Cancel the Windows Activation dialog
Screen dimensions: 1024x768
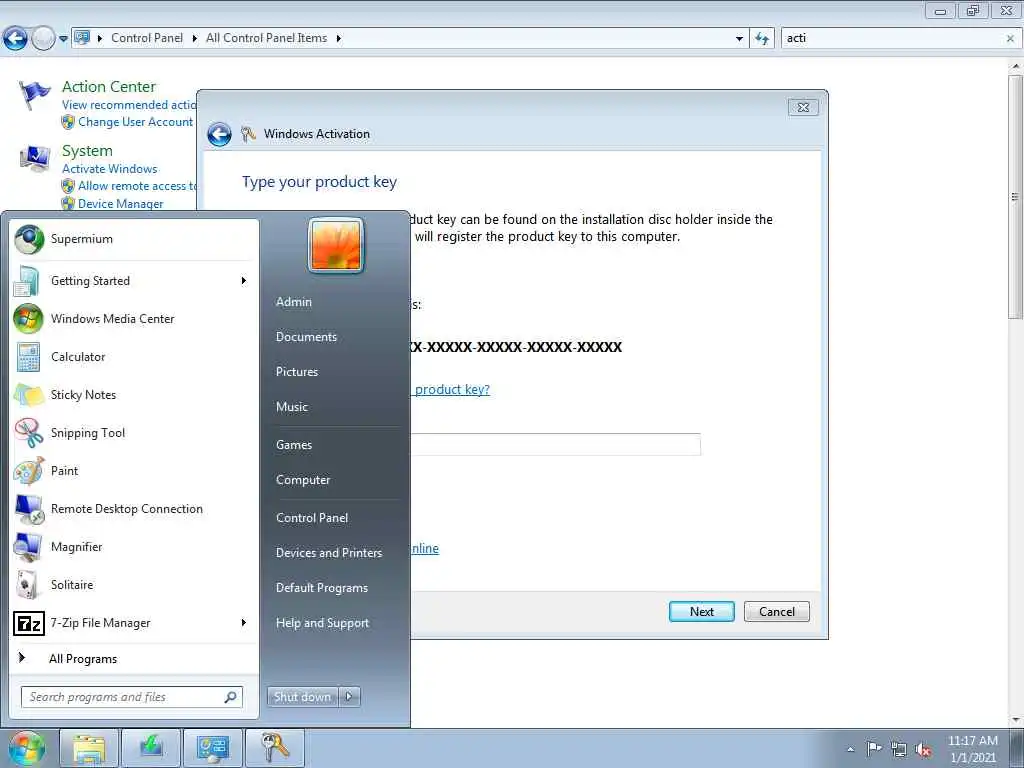tap(776, 612)
